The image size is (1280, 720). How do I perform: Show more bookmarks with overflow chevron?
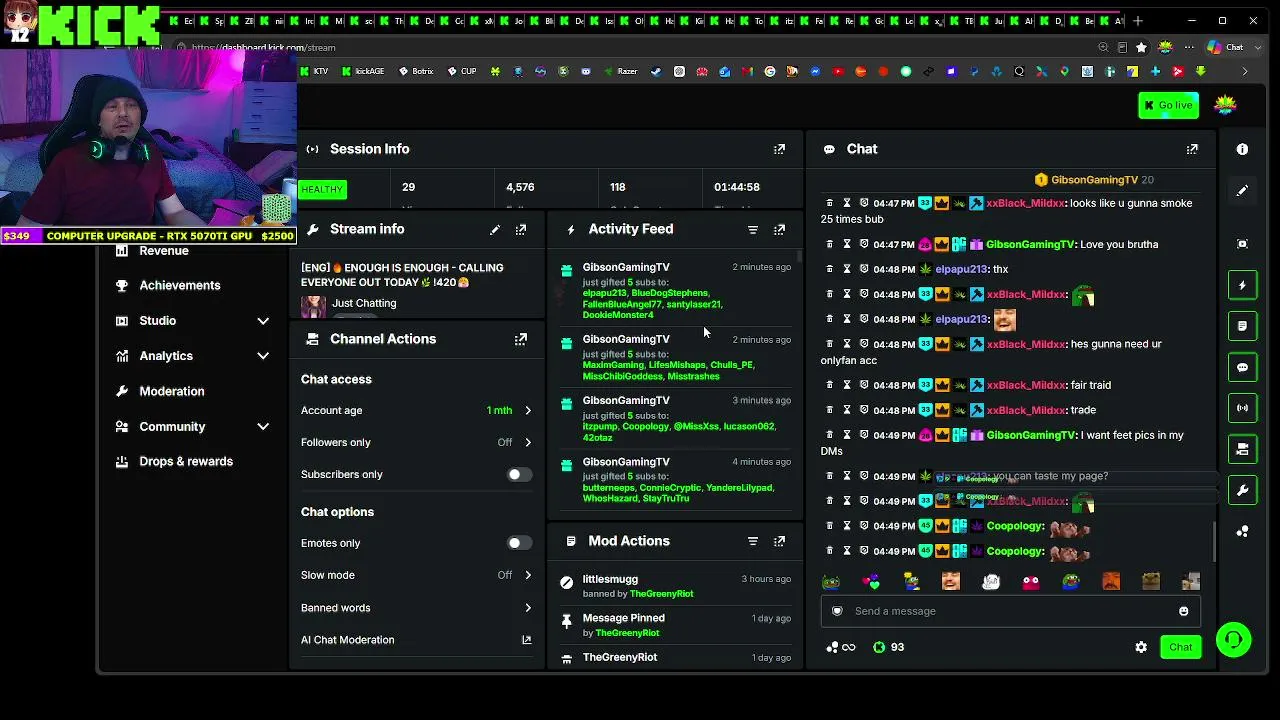click(x=1245, y=72)
